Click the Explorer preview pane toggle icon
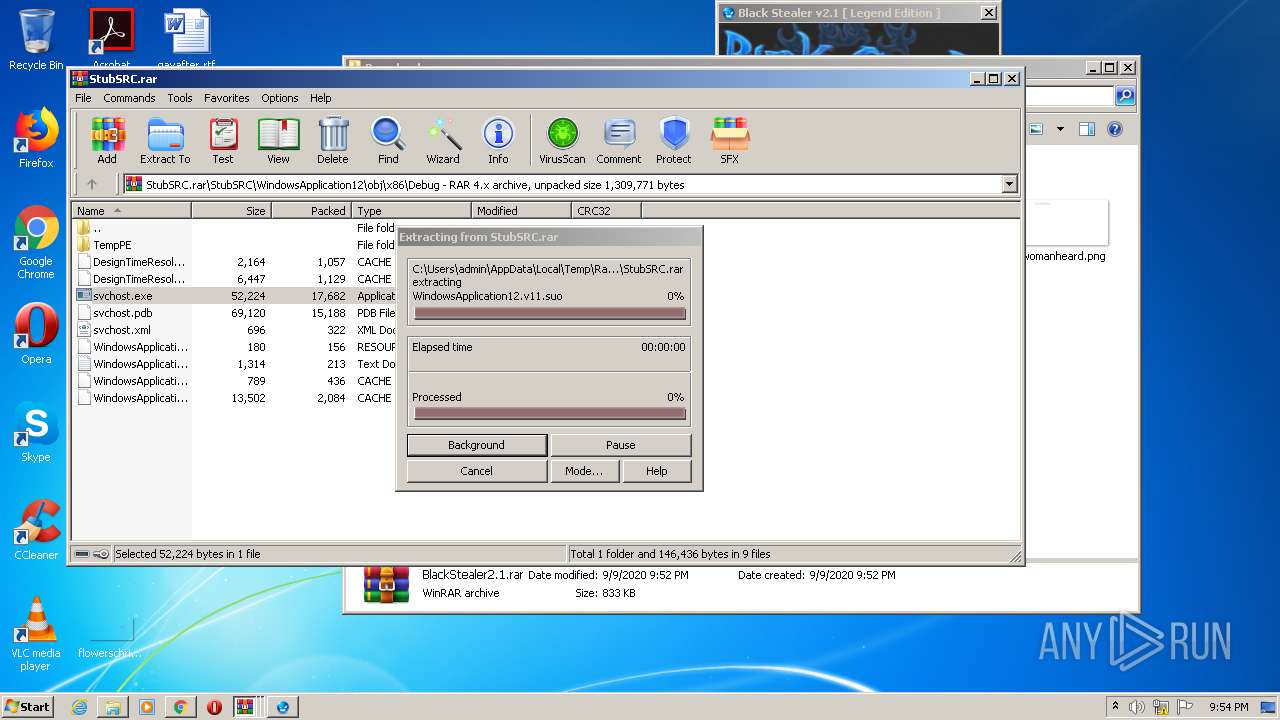This screenshot has height=720, width=1280. click(1087, 129)
